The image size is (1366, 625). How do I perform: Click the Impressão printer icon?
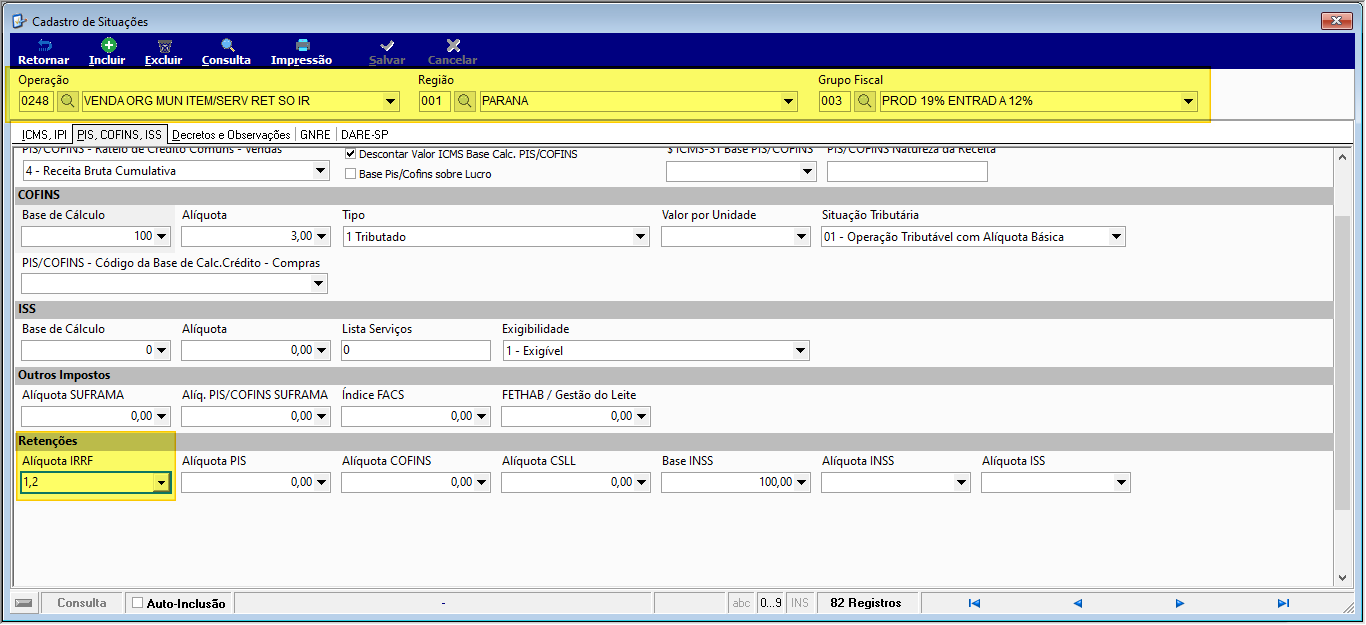point(302,45)
